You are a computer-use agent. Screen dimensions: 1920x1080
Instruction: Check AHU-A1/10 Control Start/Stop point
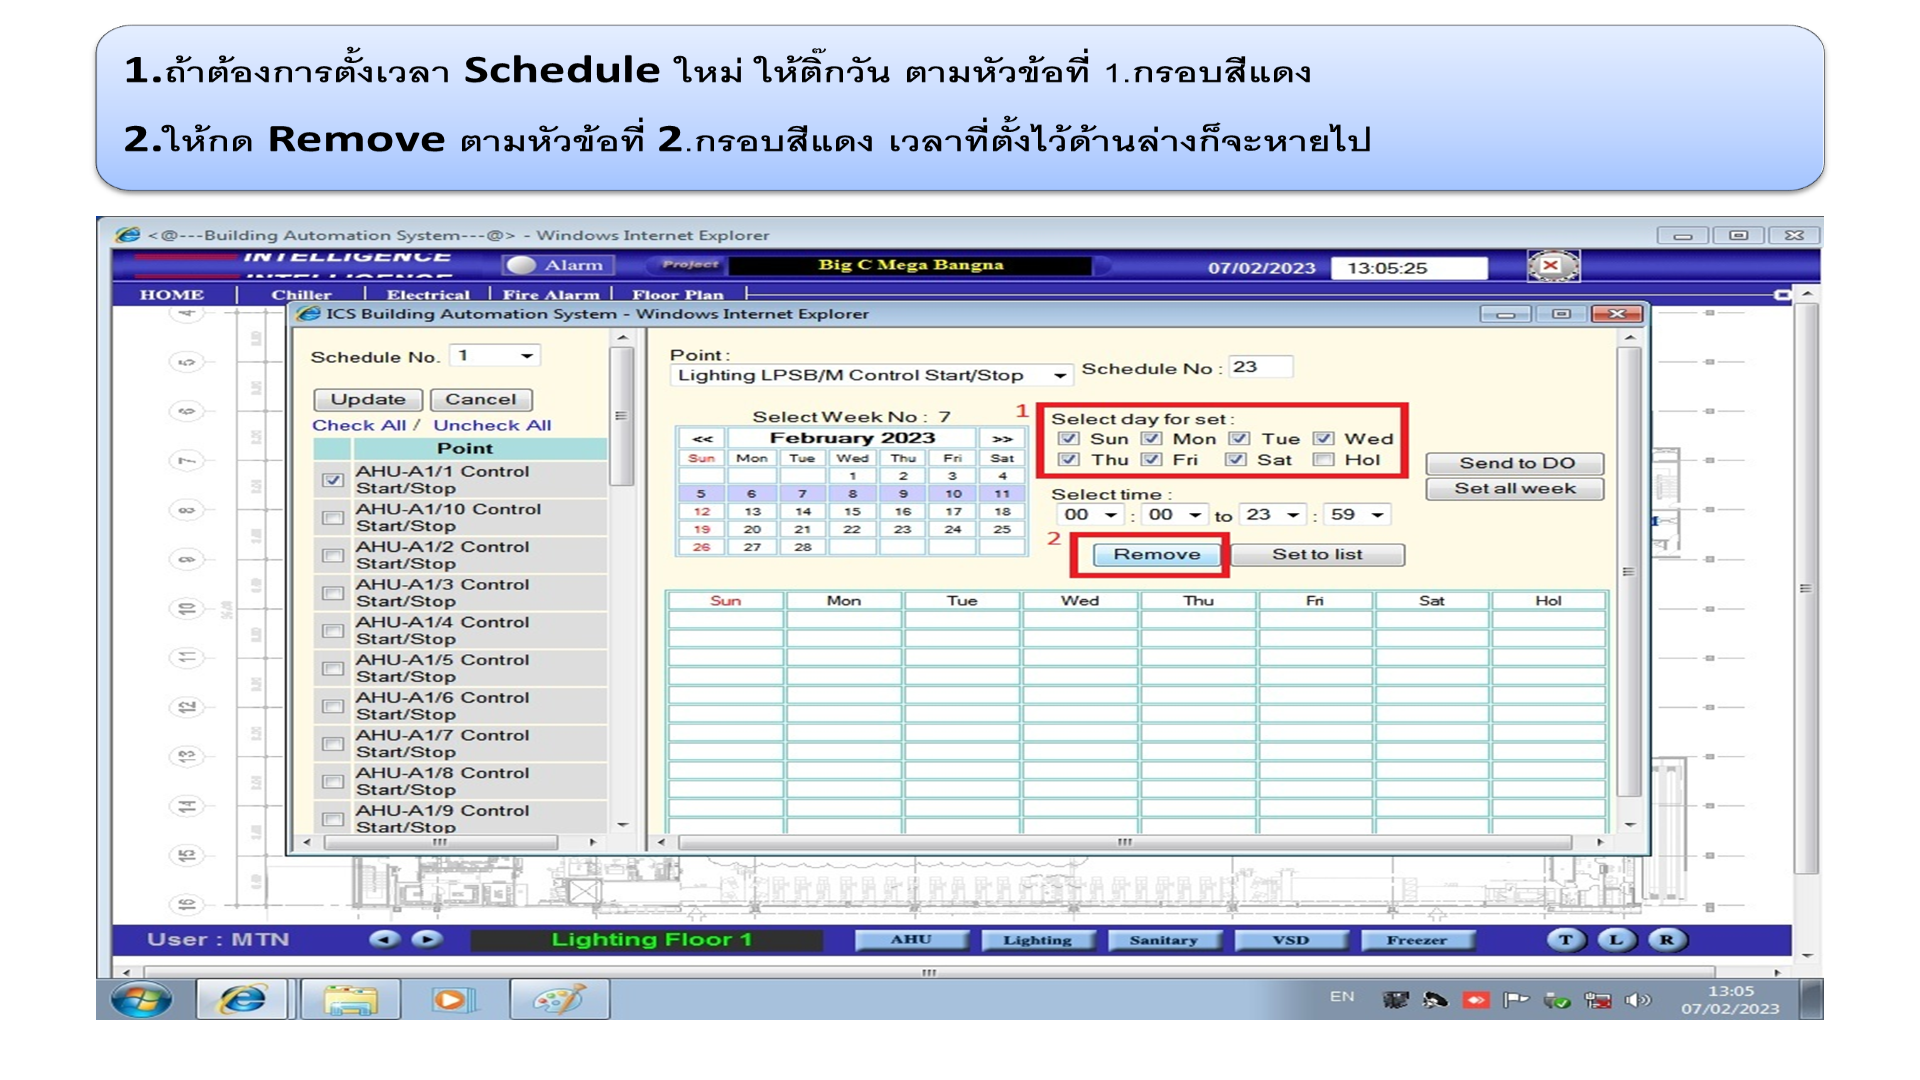tap(333, 518)
